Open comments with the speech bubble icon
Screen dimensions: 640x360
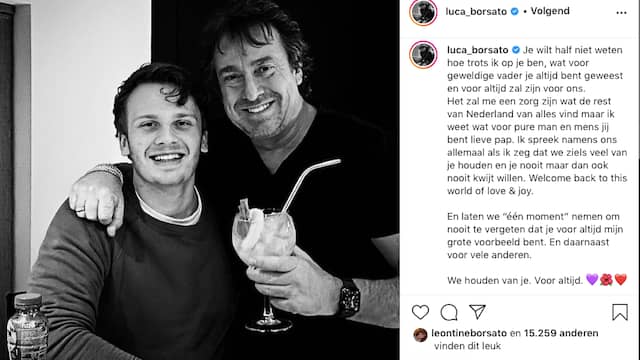(x=449, y=313)
